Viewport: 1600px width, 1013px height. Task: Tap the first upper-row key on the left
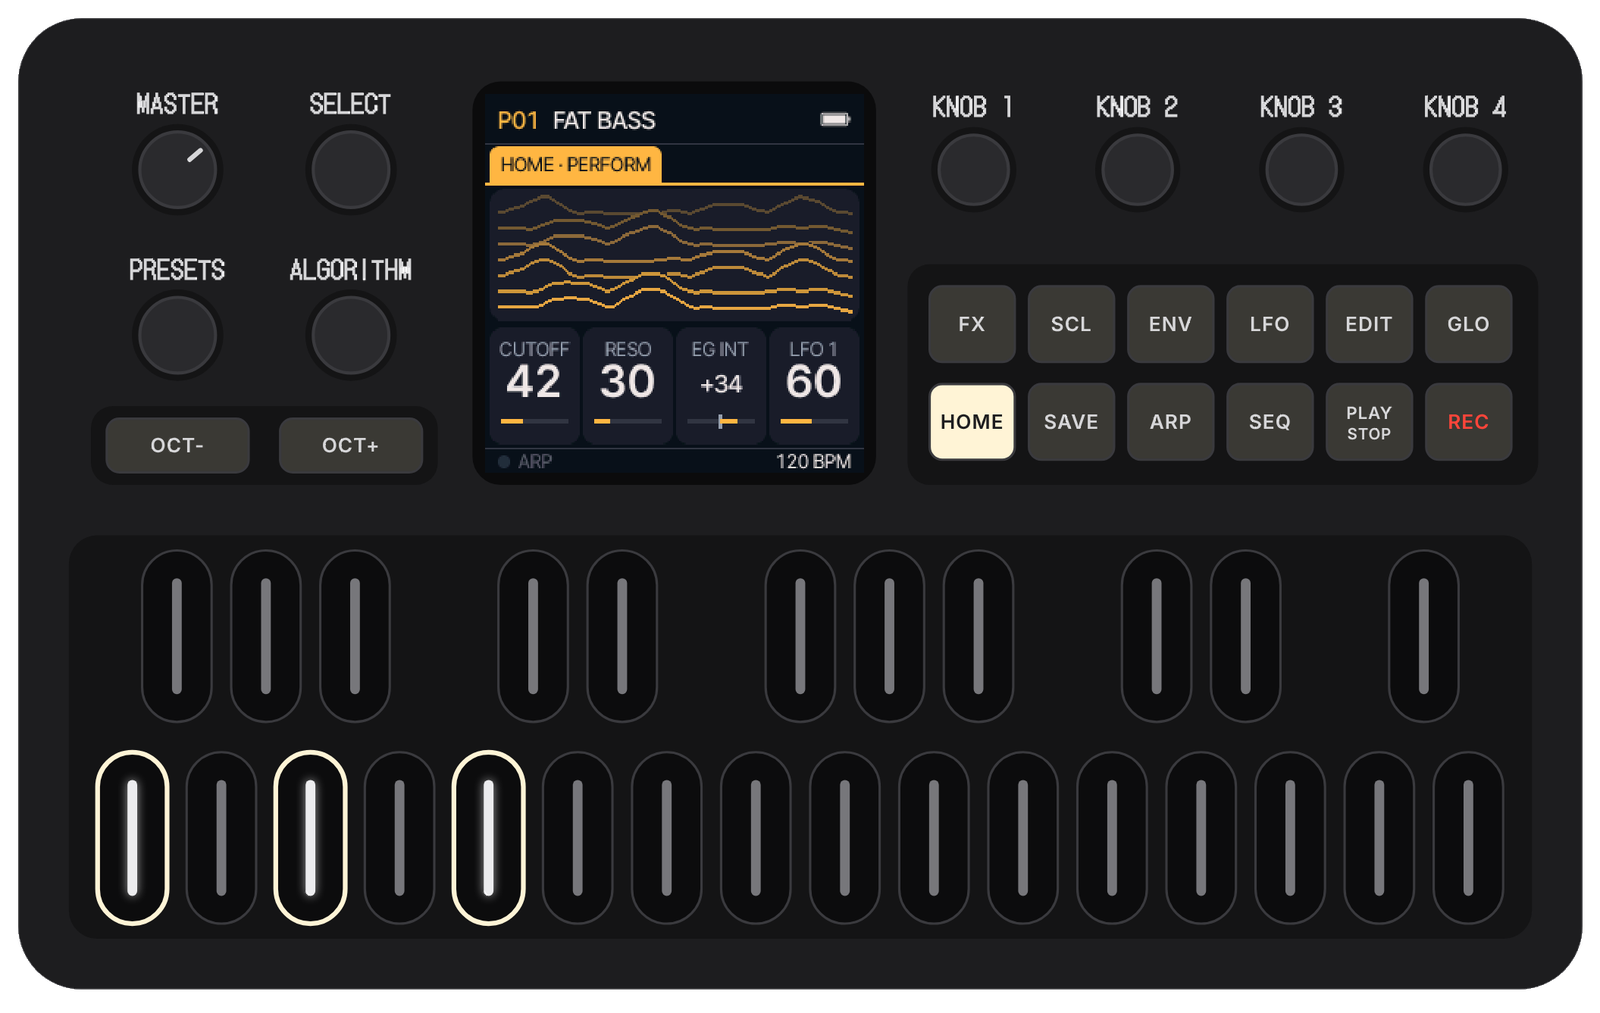tap(177, 636)
